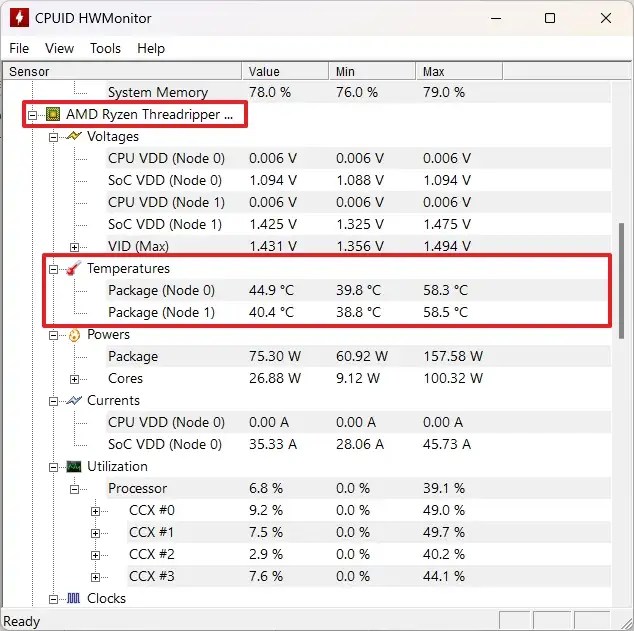Open the View menu
This screenshot has height=631, width=634.
59,49
